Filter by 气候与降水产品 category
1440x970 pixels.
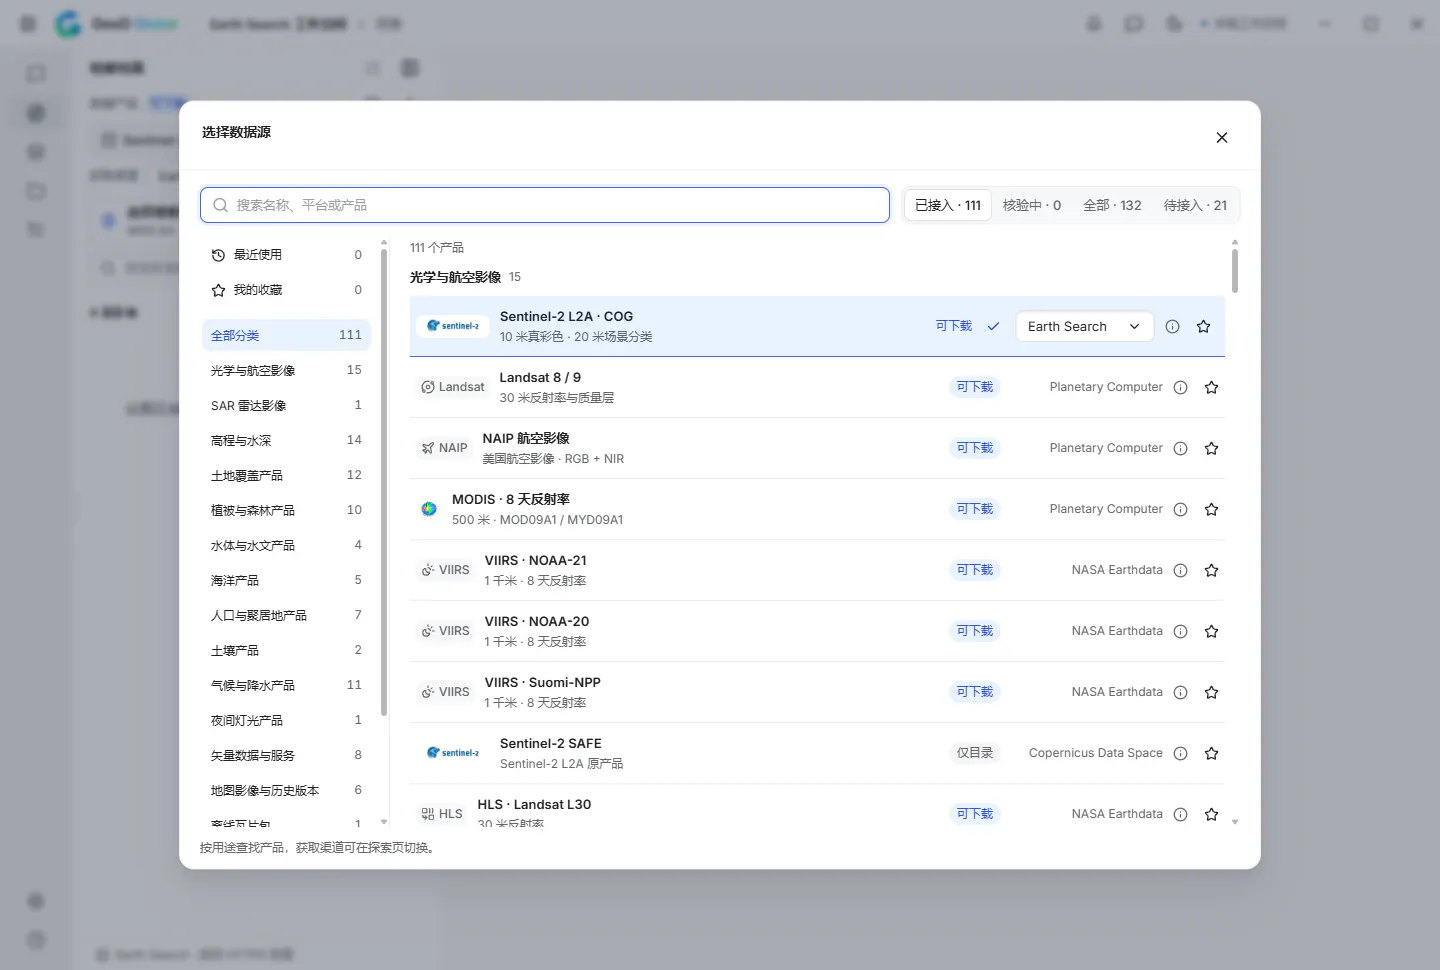coord(286,685)
